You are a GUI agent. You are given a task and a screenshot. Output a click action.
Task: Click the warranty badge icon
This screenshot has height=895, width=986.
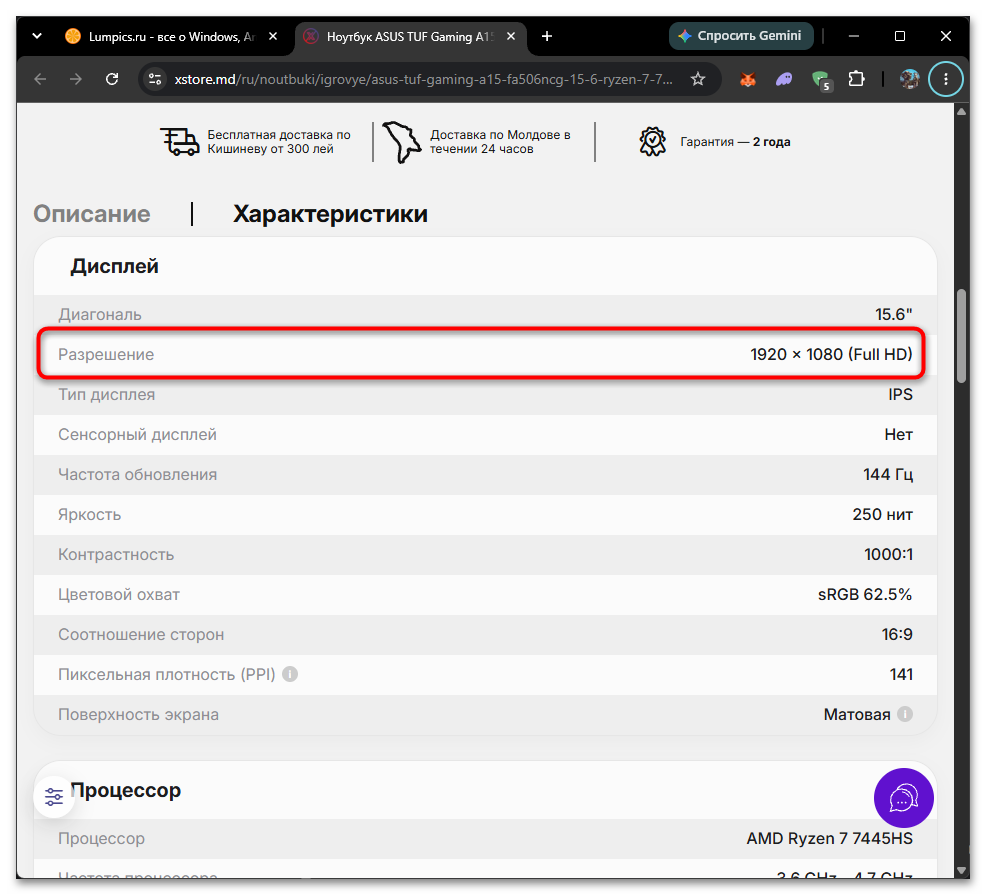point(652,142)
